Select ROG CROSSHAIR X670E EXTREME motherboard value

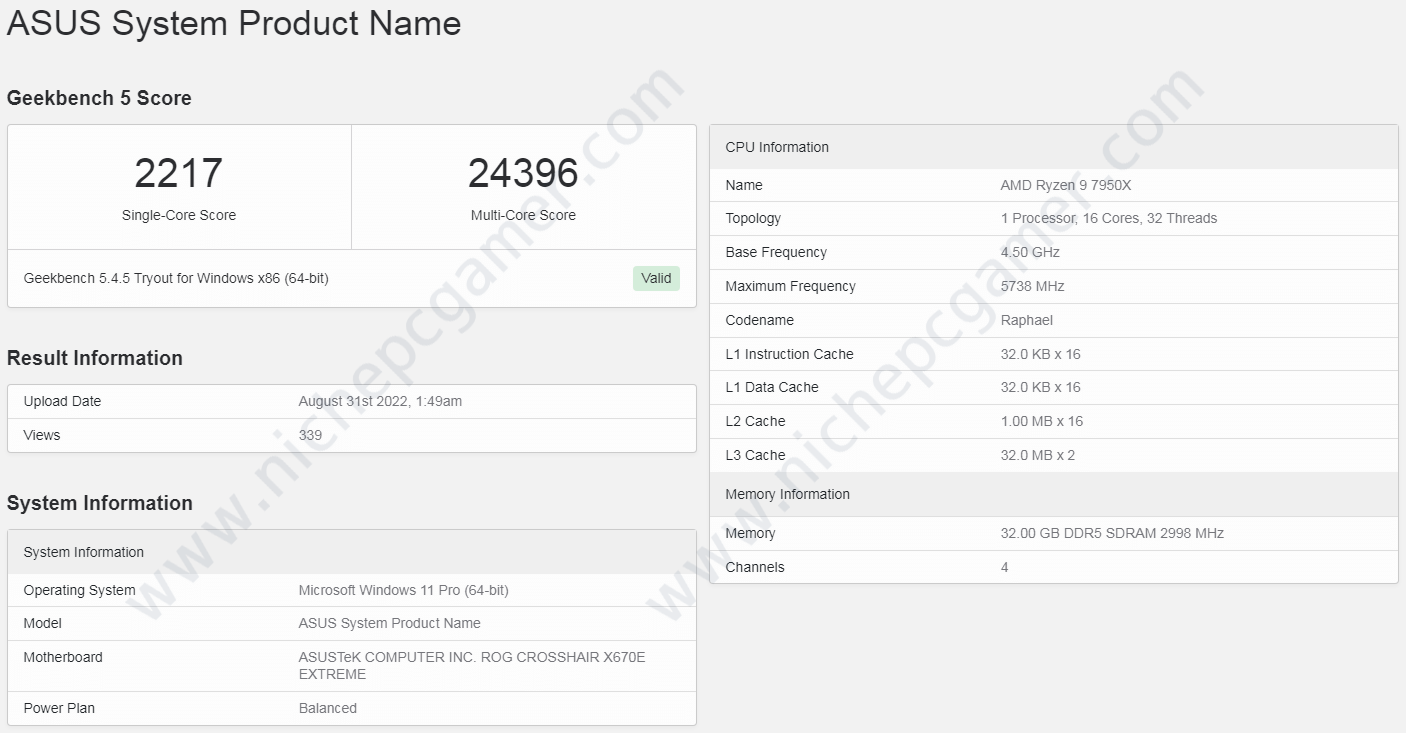pyautogui.click(x=472, y=665)
